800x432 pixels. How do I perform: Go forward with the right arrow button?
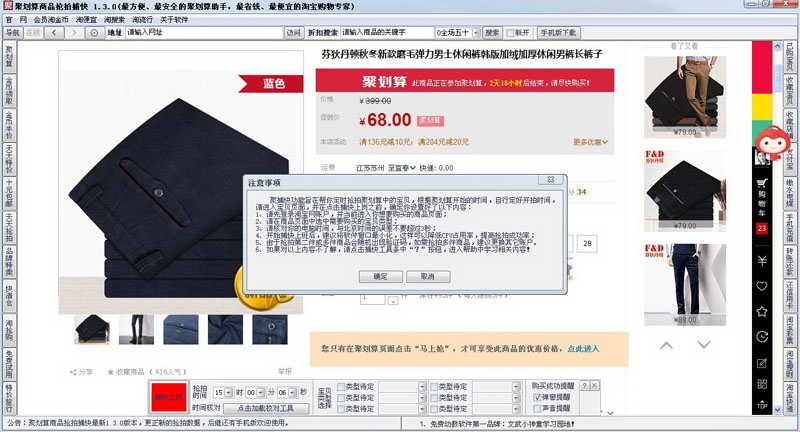tap(74, 33)
